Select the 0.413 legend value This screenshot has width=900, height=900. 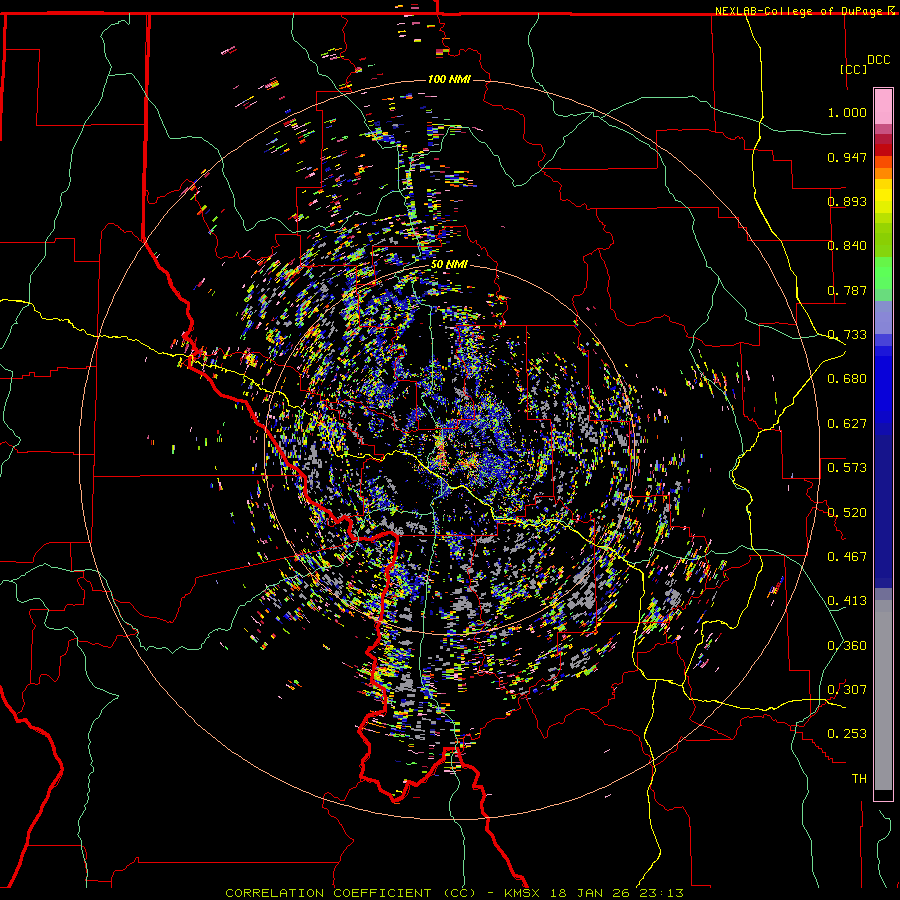point(847,601)
